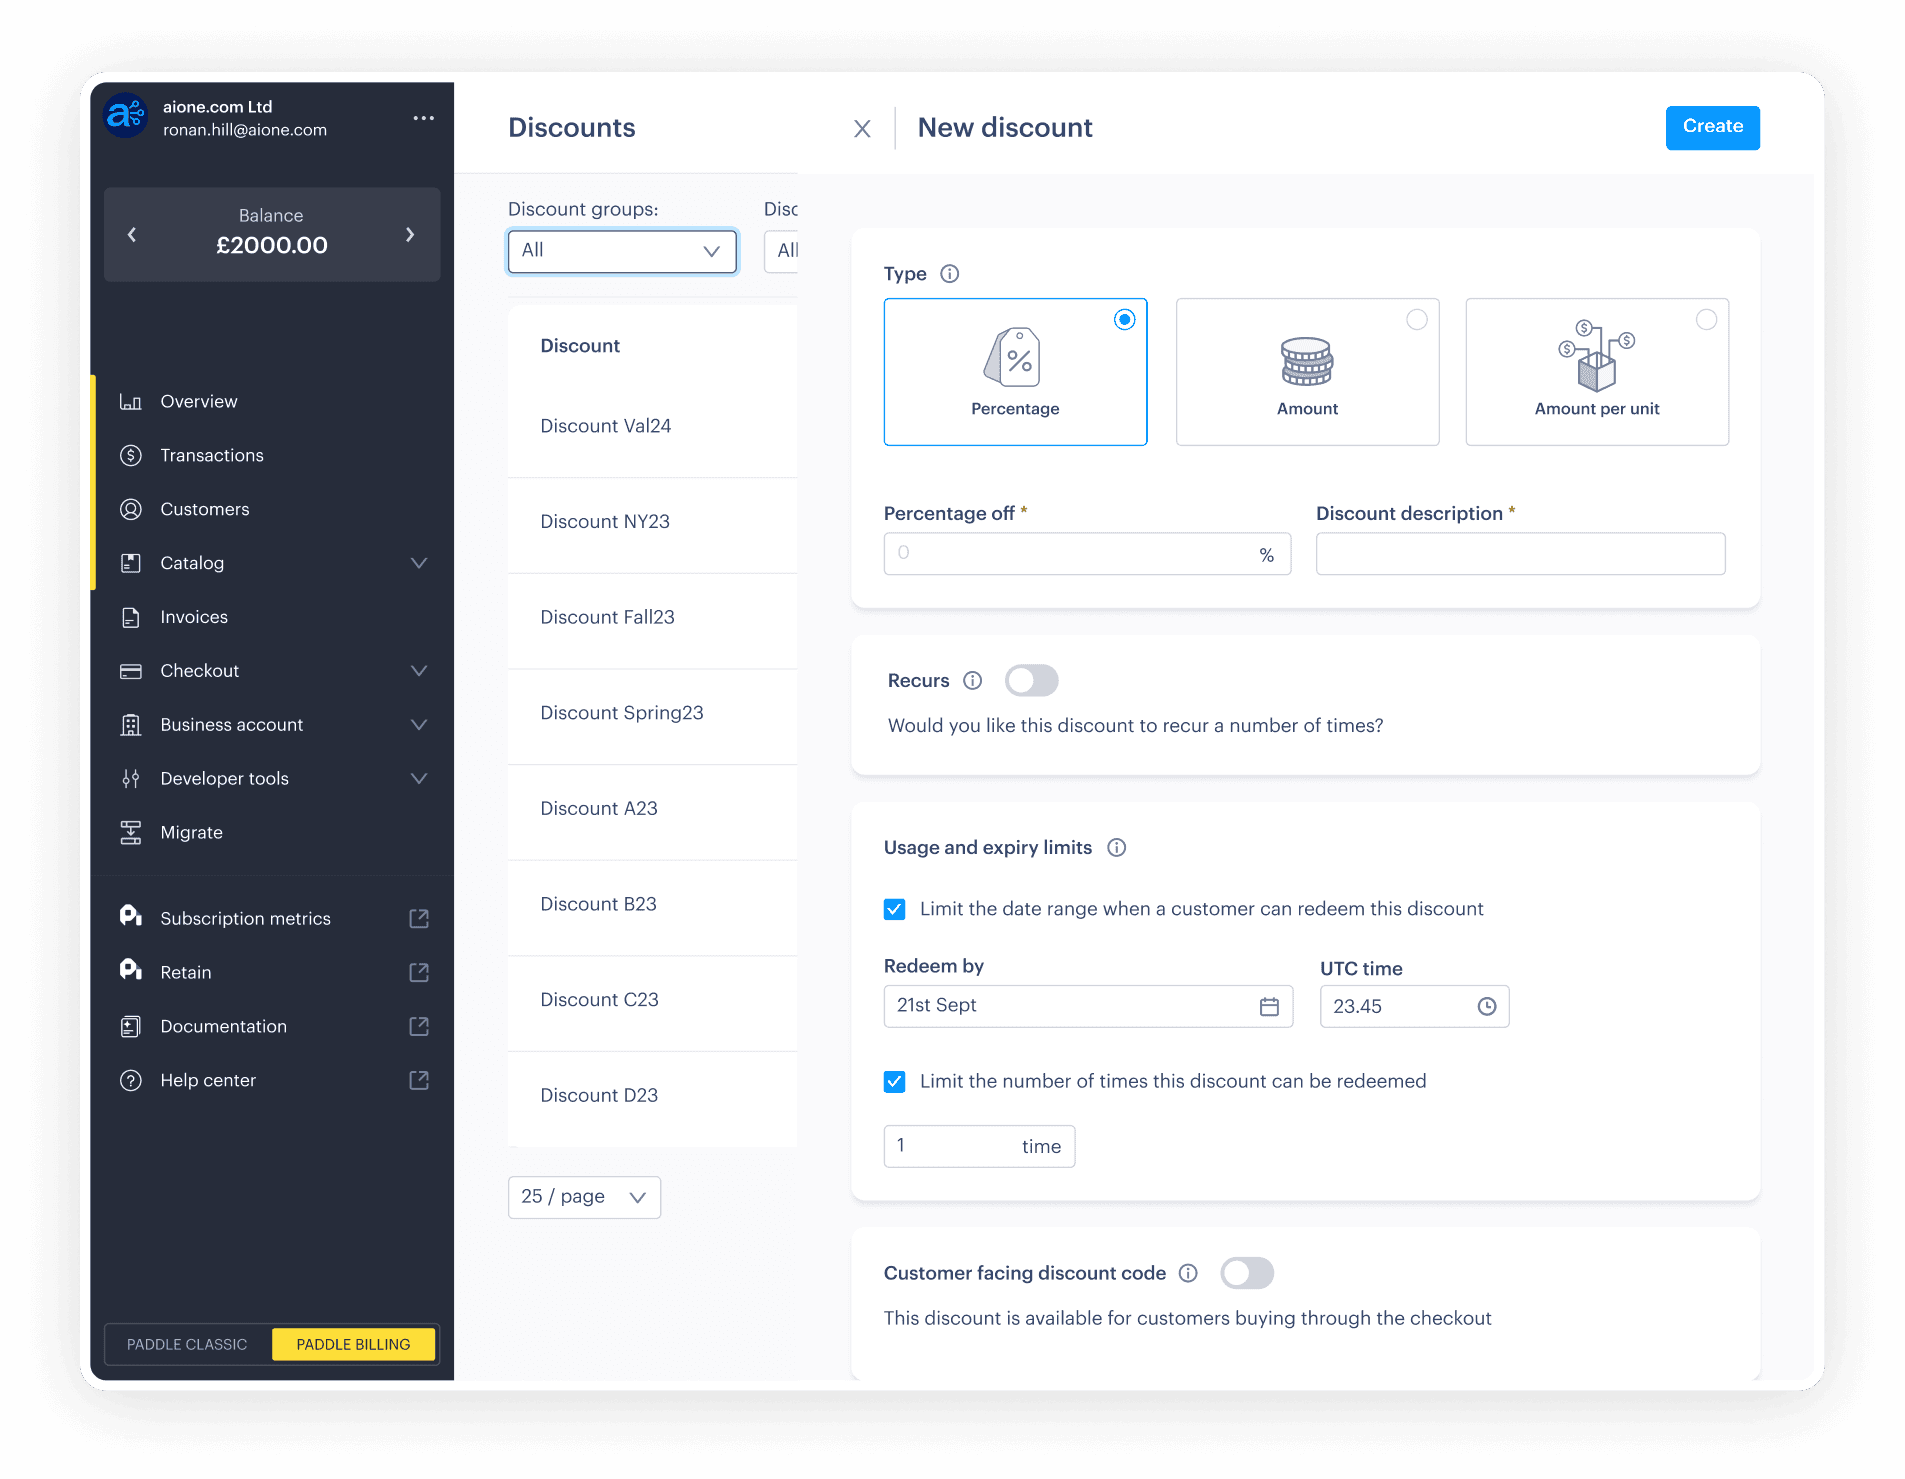Switch to Paddle Billing tab
This screenshot has height=1479, width=1905.
(353, 1345)
